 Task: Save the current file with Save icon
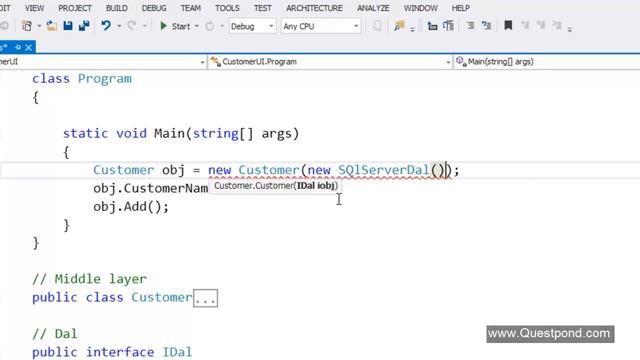pyautogui.click(x=68, y=26)
